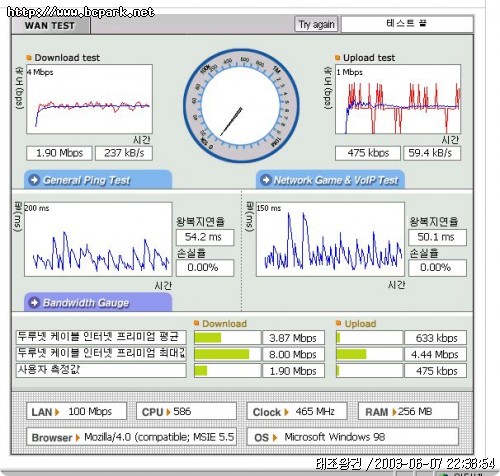
Task: Click the orange arrow after the OS label
Action: click(x=275, y=437)
